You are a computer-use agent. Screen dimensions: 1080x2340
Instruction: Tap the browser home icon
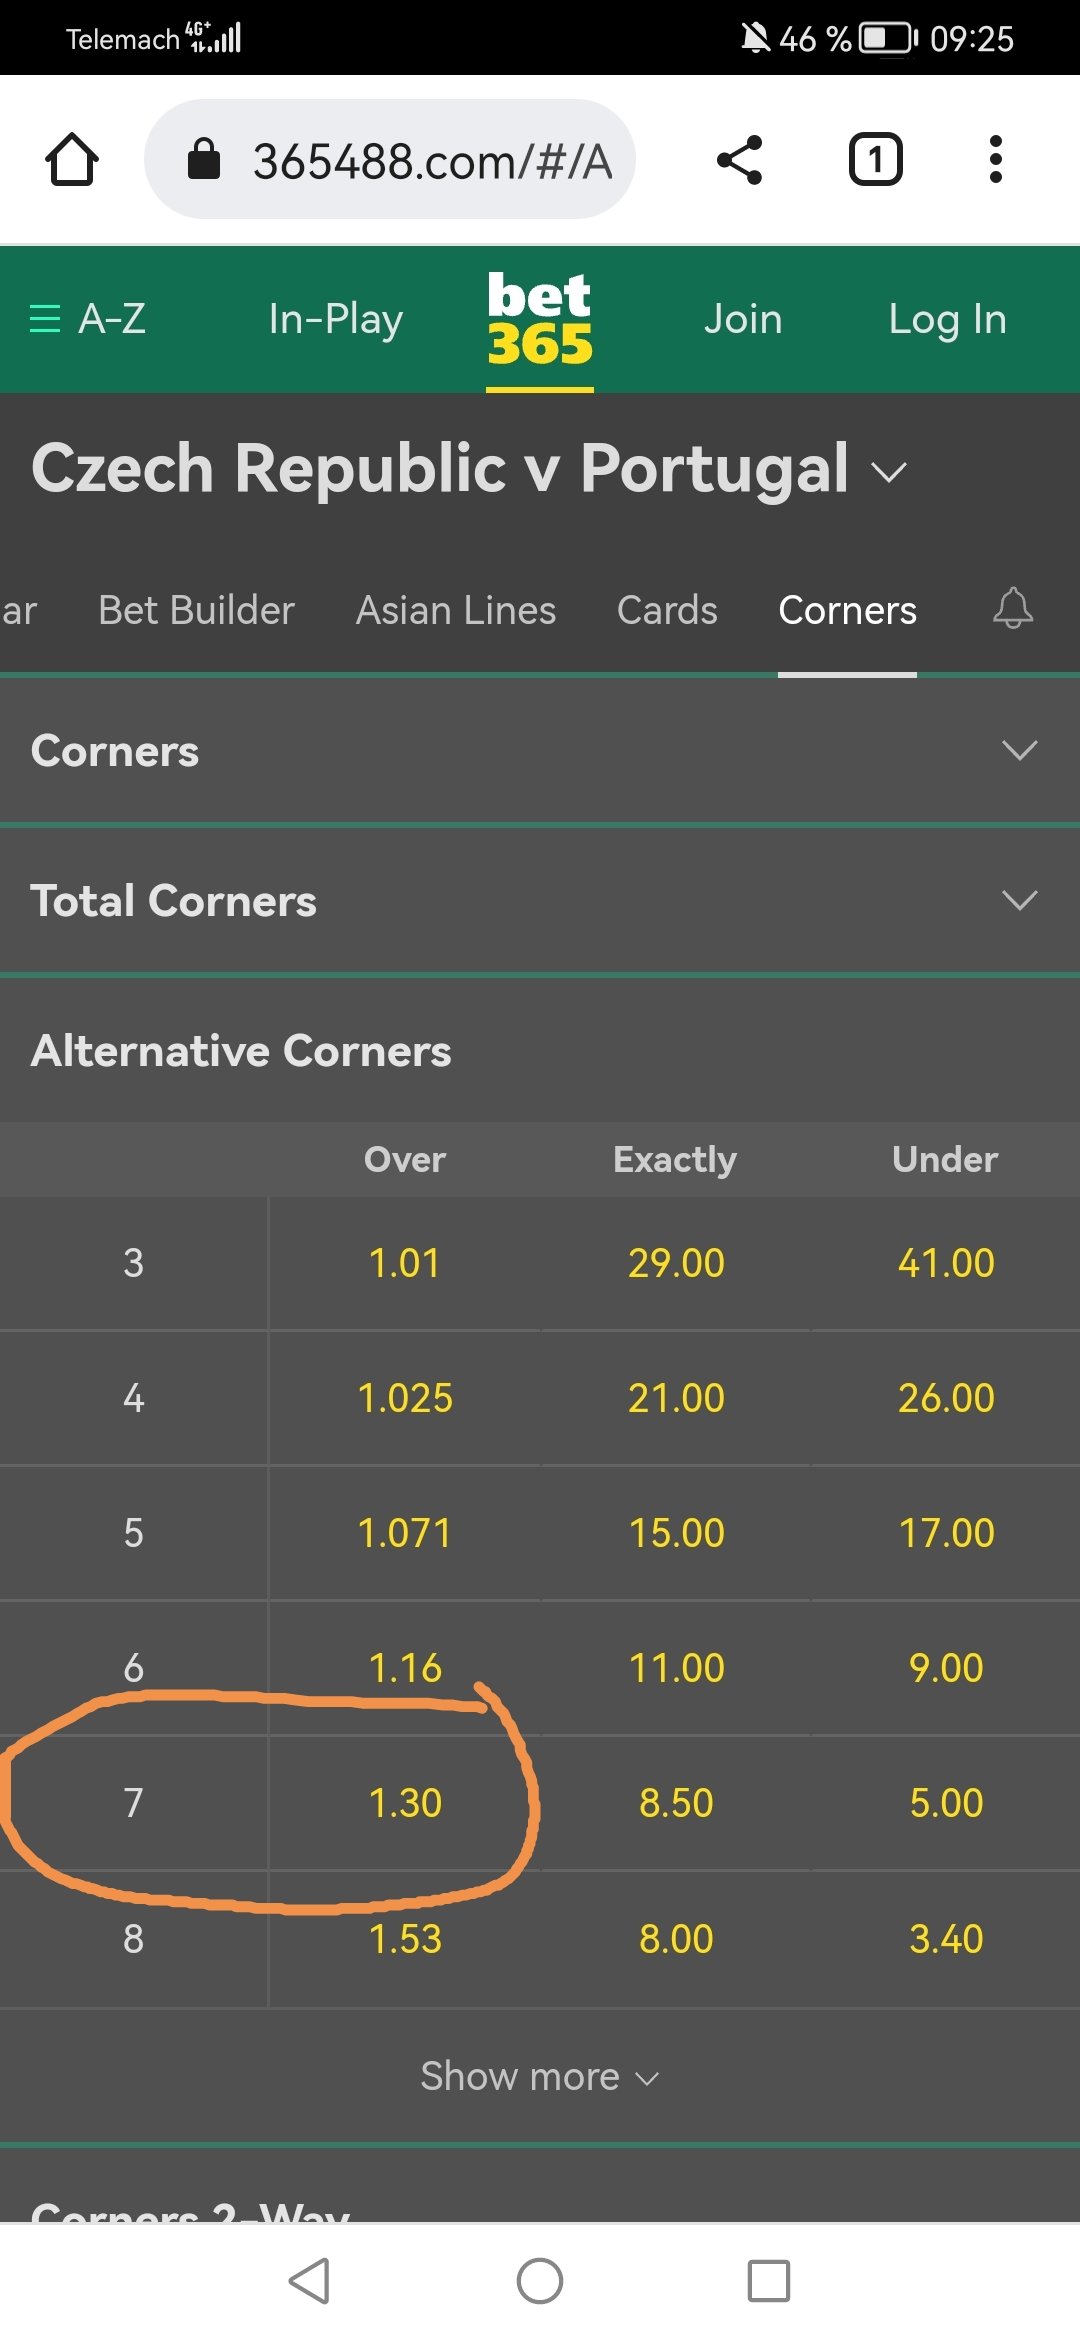pyautogui.click(x=72, y=160)
